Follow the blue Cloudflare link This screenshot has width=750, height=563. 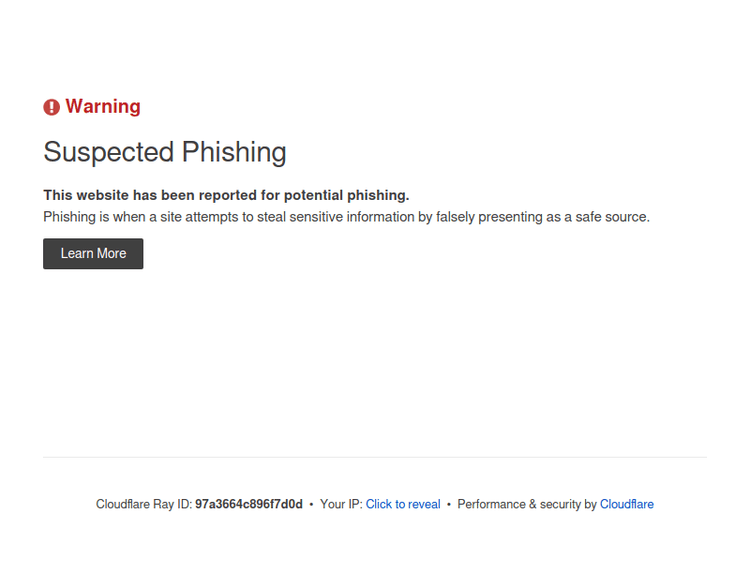pos(626,504)
